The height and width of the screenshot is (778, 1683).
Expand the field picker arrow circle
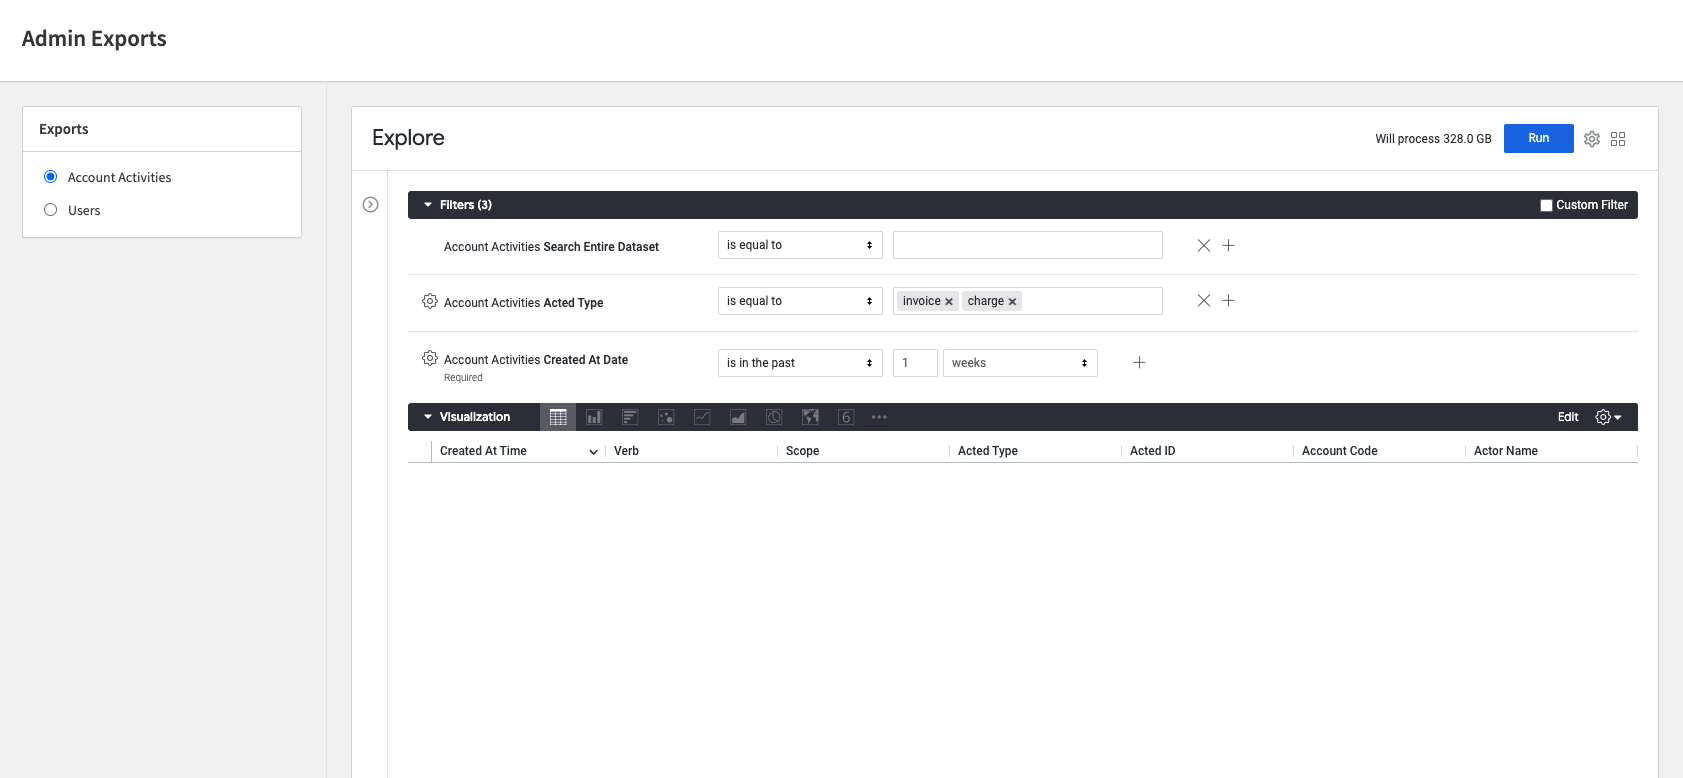coord(370,204)
